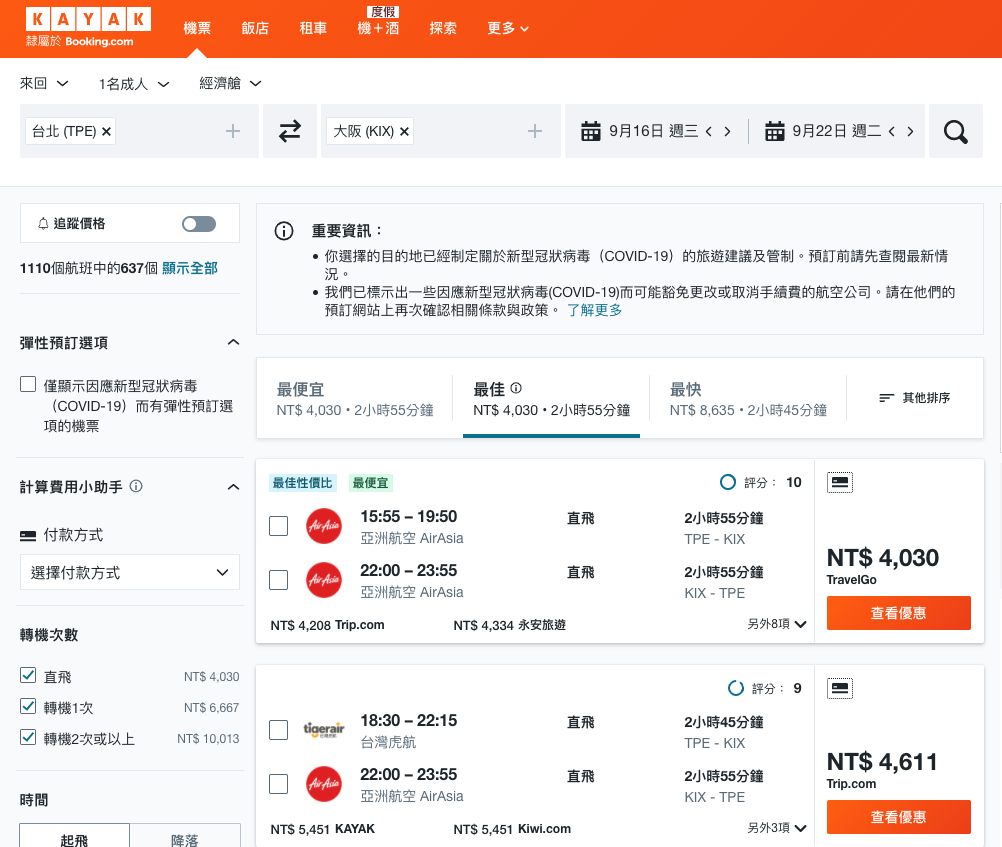
Task: Click the 查看優惠 button for TravelGo
Action: (897, 613)
